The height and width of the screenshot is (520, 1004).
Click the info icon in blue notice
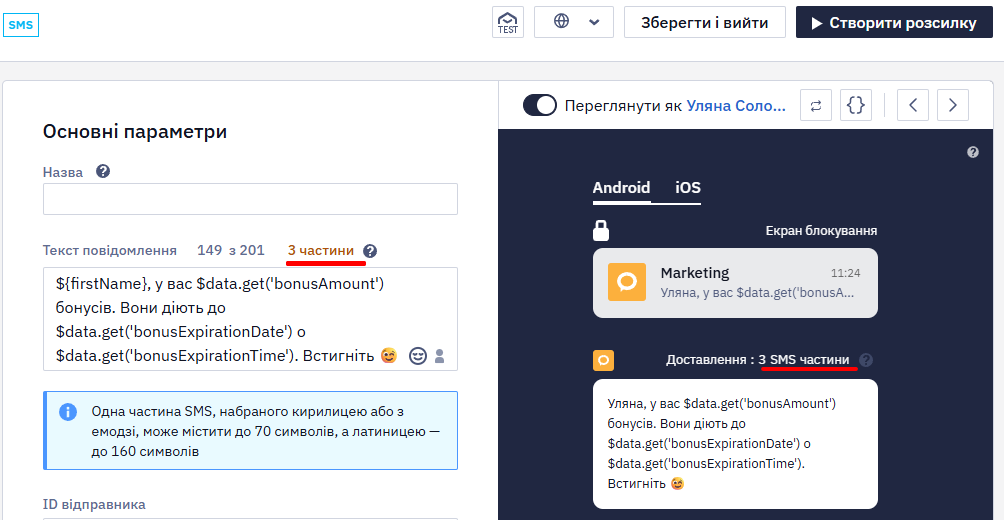68,412
